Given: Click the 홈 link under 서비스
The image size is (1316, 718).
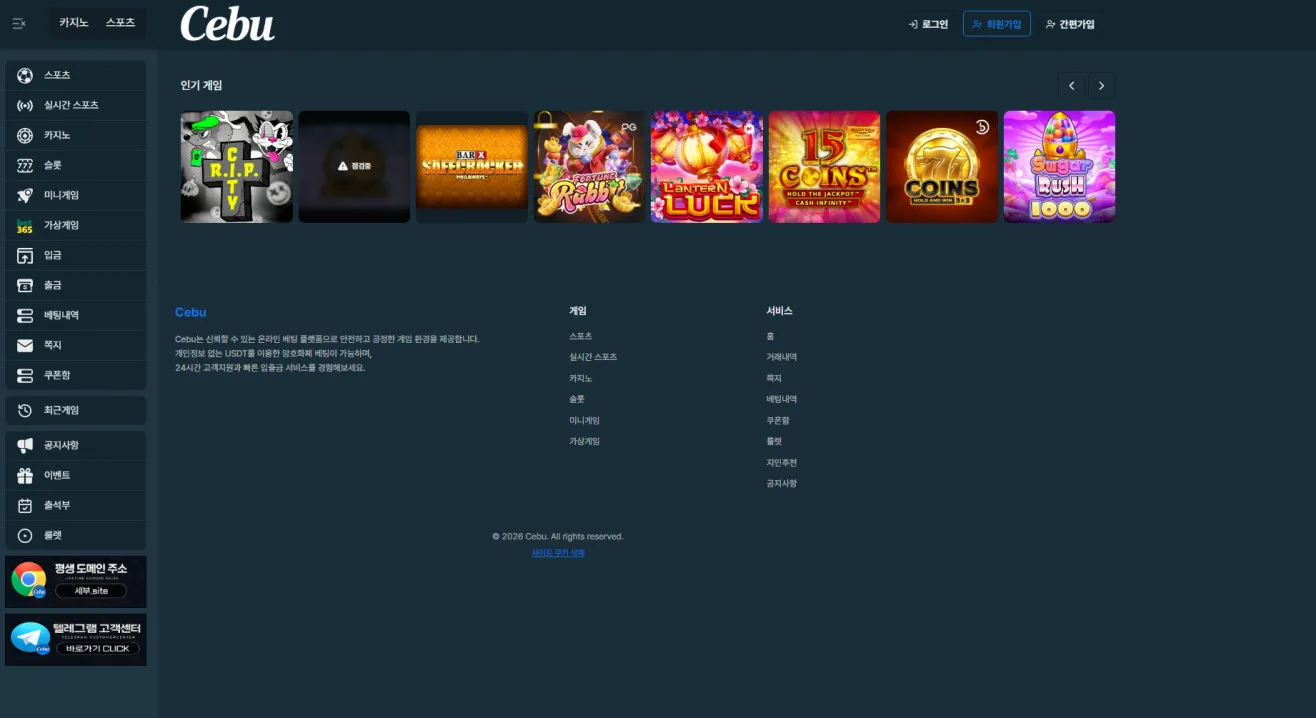Looking at the screenshot, I should pos(770,336).
